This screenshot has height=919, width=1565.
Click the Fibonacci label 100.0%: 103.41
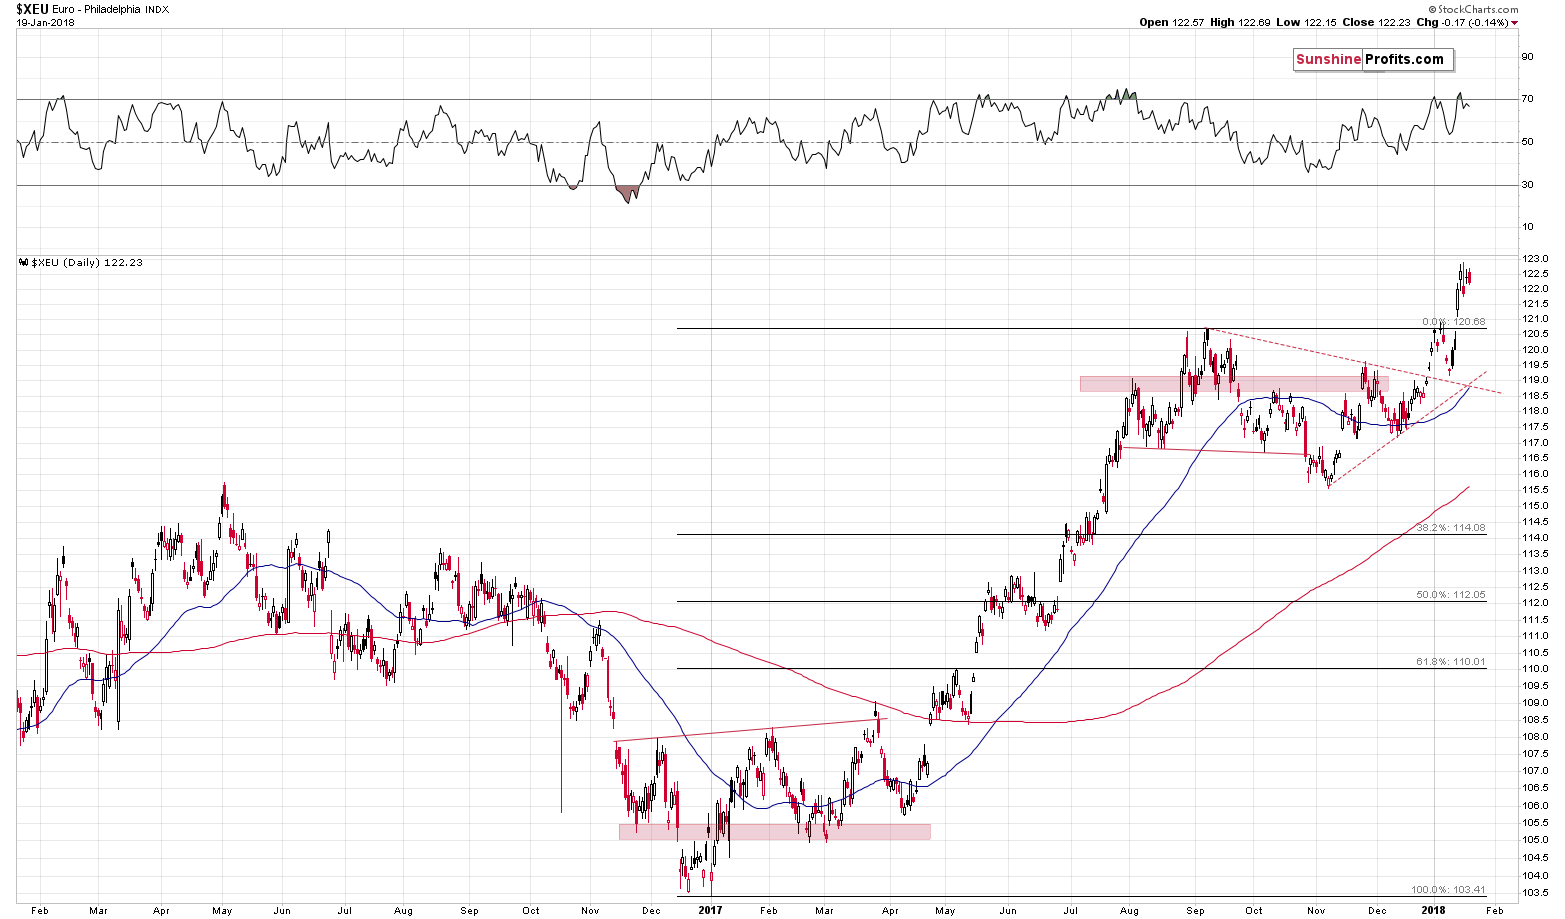click(1448, 890)
